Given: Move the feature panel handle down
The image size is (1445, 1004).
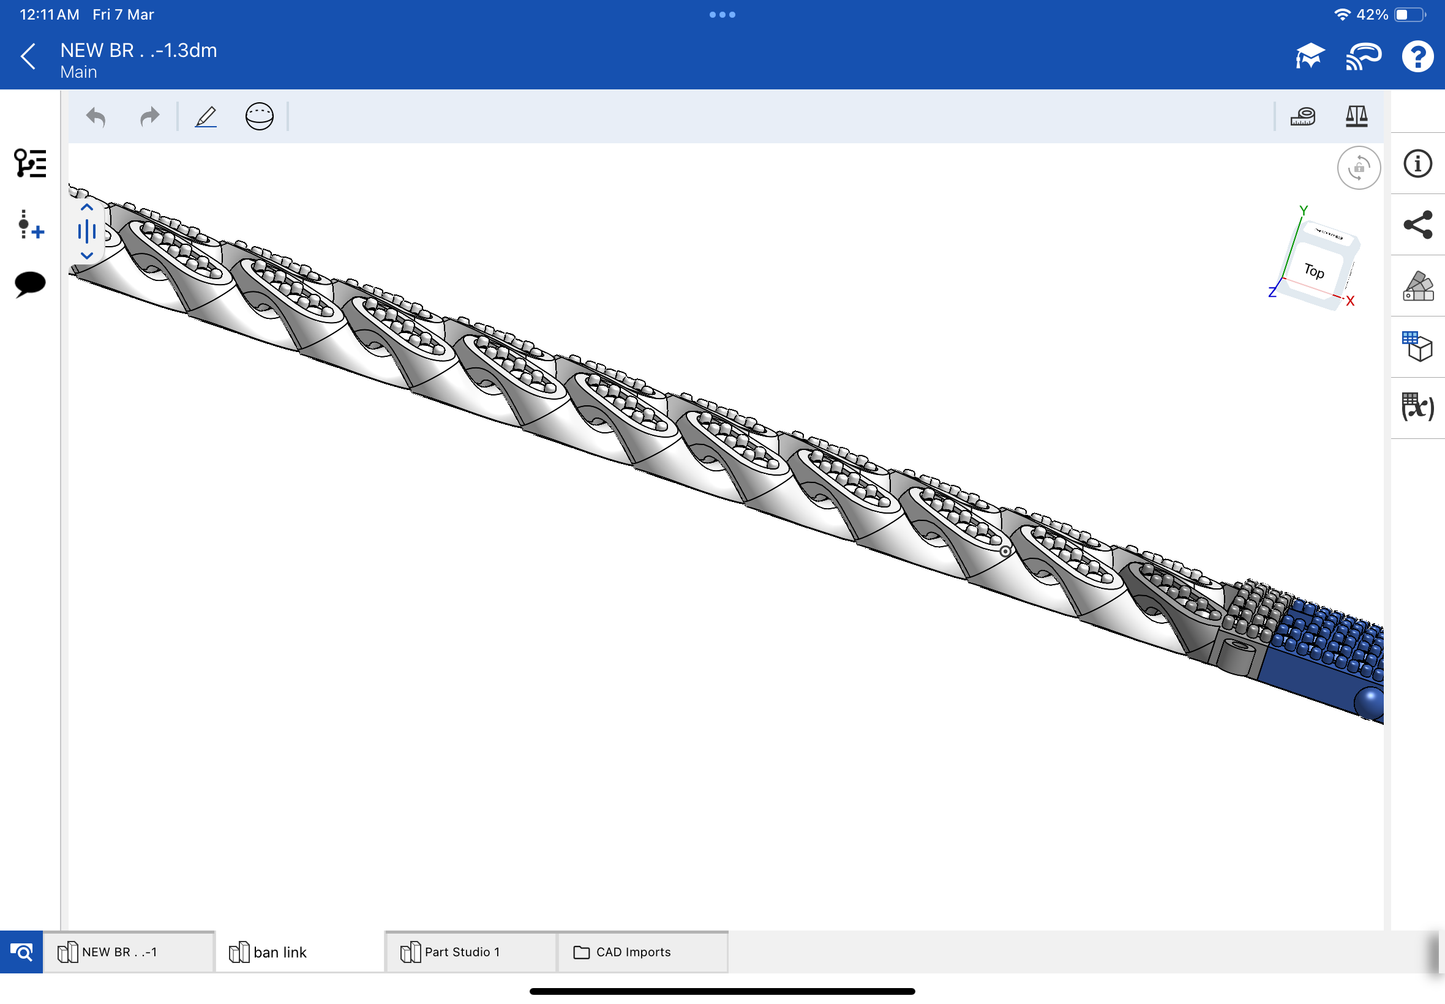Looking at the screenshot, I should pyautogui.click(x=87, y=256).
